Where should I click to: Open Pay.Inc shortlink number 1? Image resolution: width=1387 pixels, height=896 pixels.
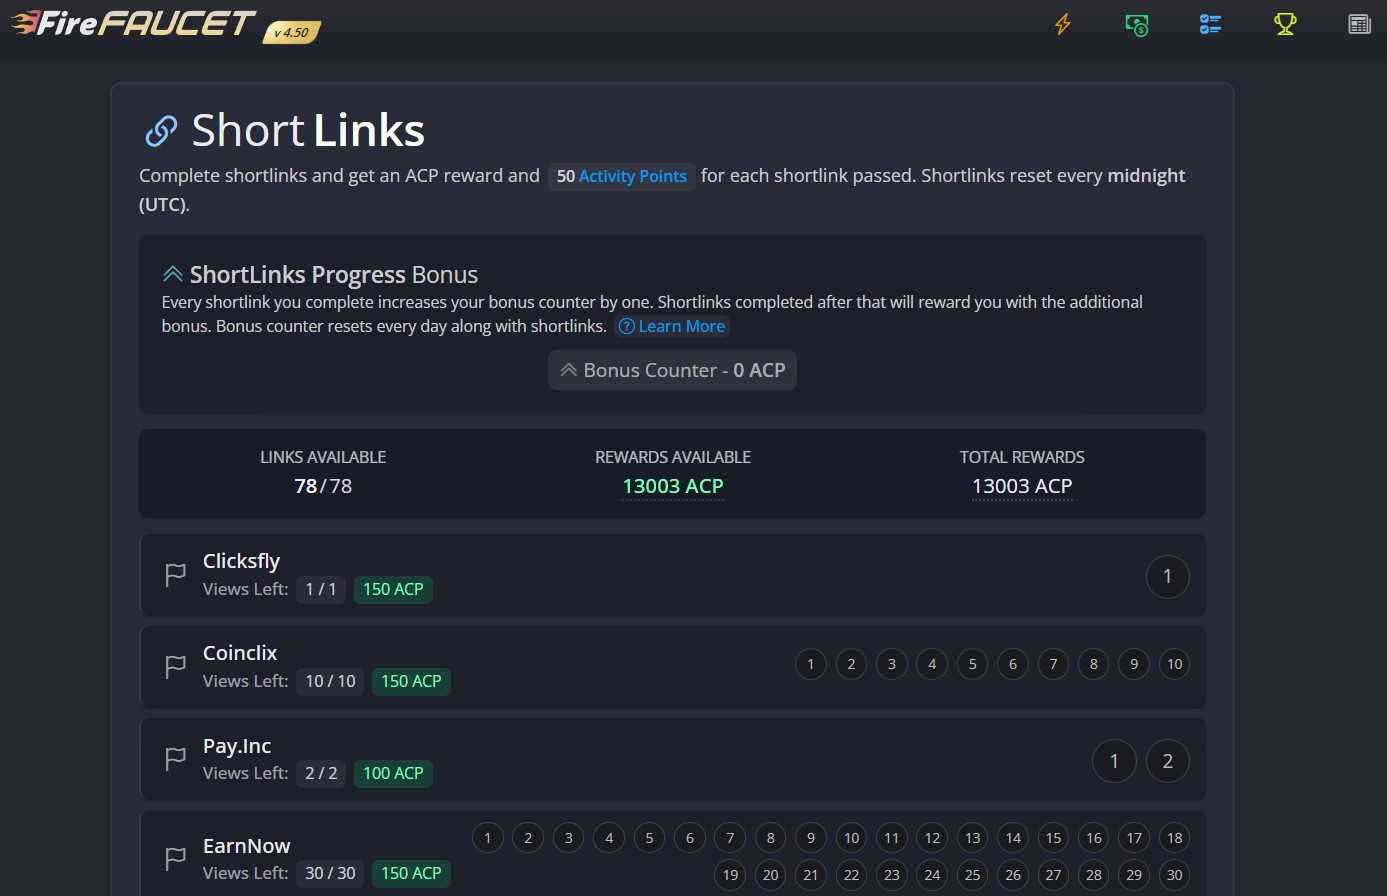(x=1114, y=761)
